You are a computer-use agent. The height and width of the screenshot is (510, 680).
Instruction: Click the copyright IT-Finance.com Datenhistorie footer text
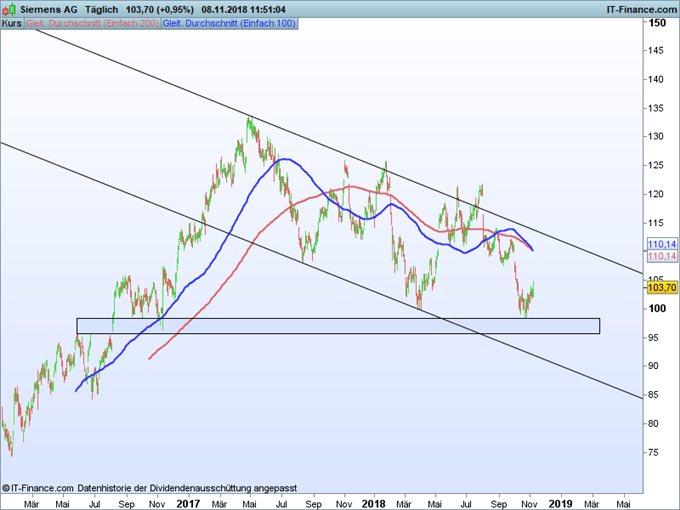pos(149,488)
